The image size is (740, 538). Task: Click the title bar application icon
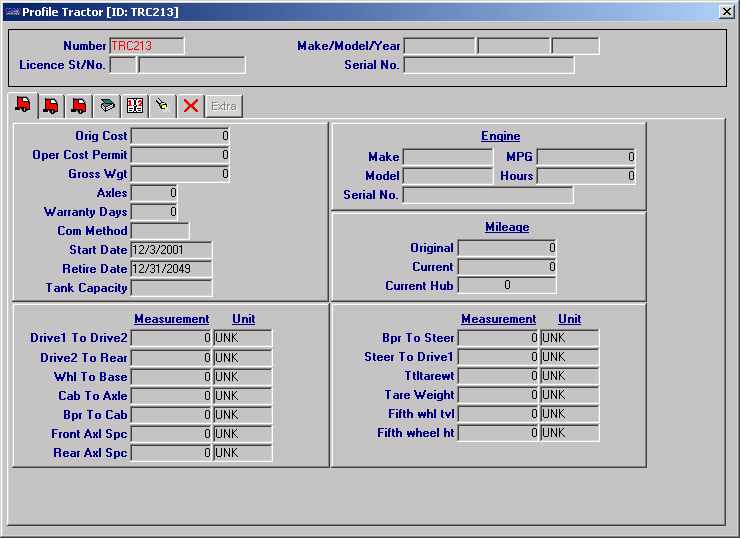click(x=12, y=12)
